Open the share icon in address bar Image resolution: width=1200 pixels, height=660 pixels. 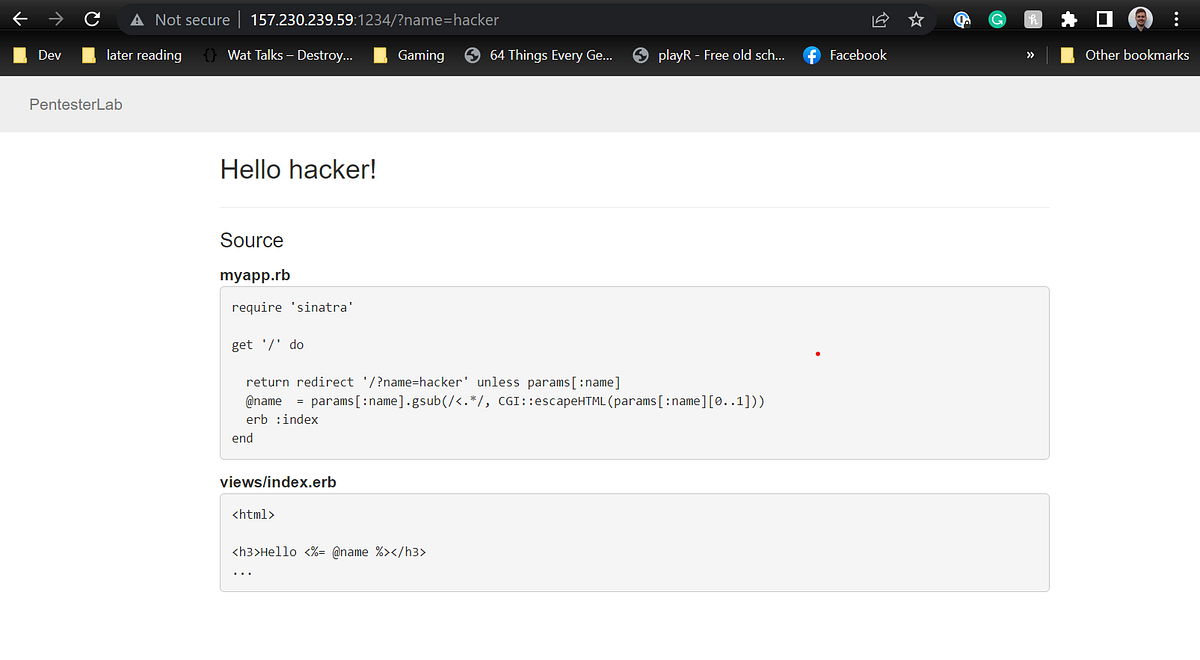pyautogui.click(x=879, y=18)
